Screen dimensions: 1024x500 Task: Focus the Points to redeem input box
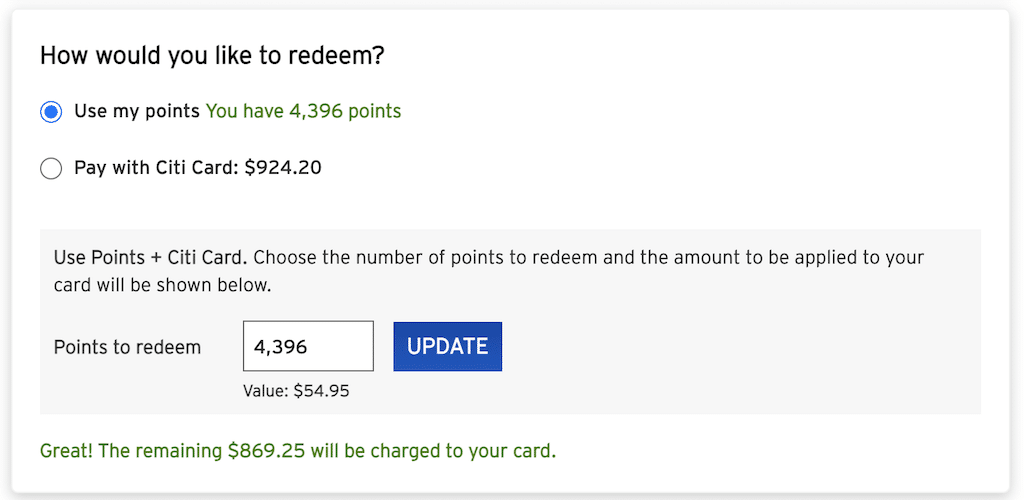(308, 346)
